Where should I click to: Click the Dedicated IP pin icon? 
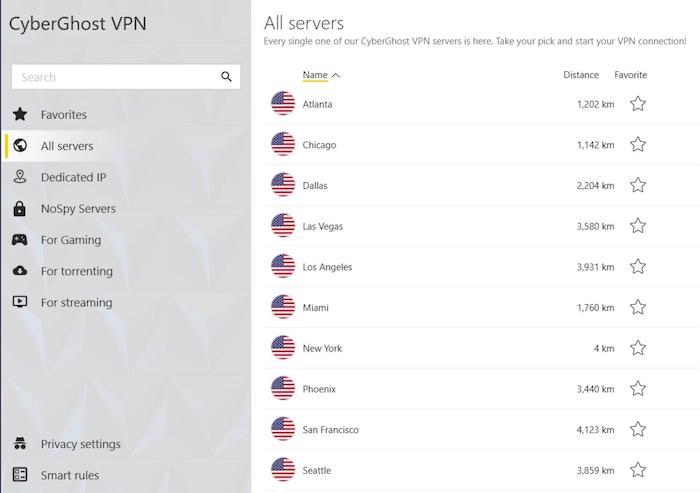pos(20,177)
